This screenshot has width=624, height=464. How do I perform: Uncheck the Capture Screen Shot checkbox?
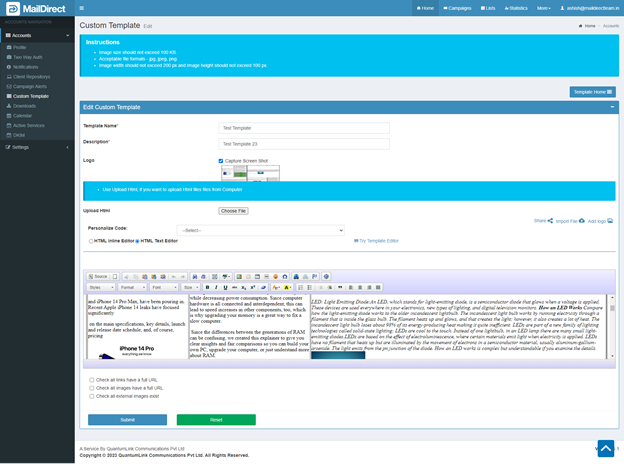tap(221, 160)
